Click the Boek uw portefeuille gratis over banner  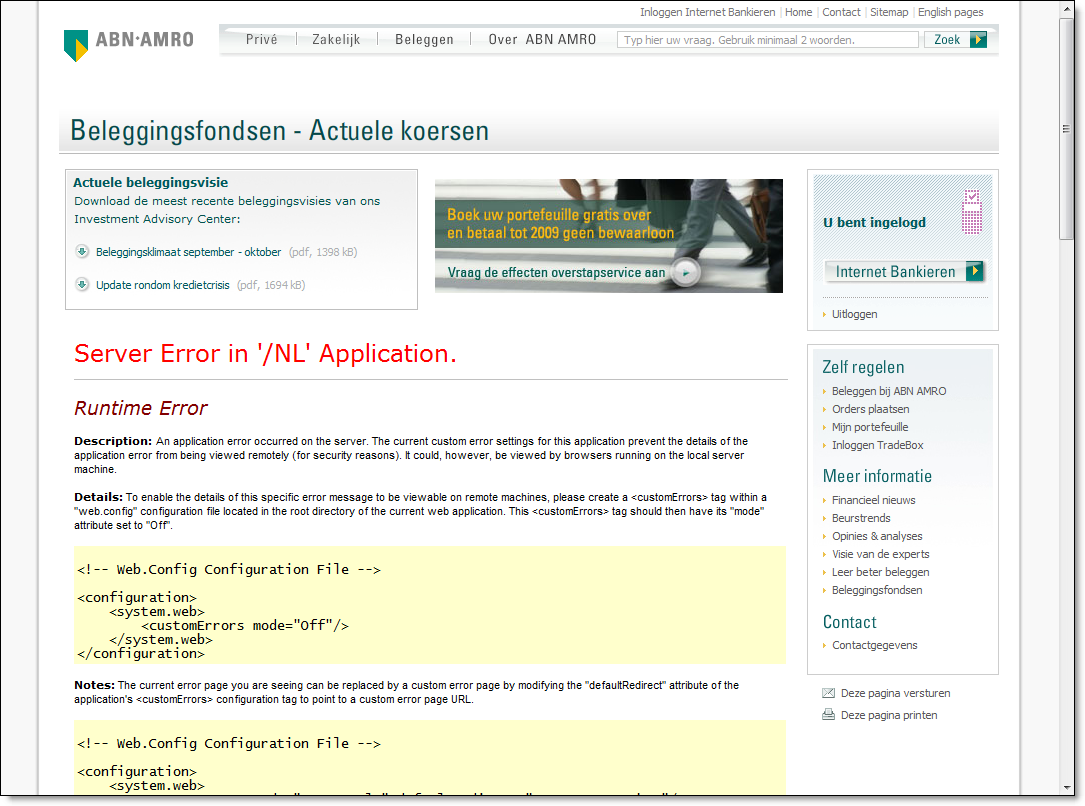[x=560, y=223]
